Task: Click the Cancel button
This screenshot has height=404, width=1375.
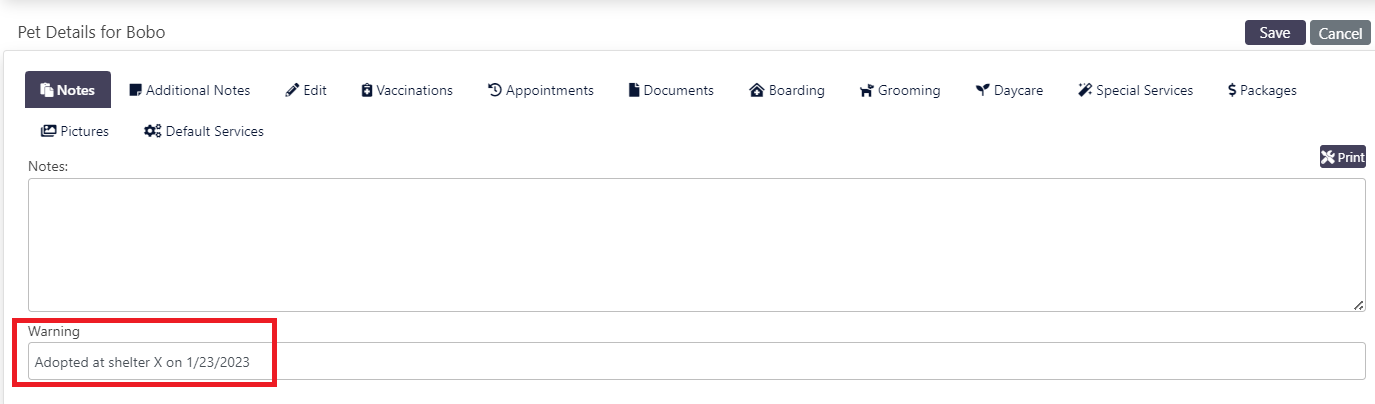Action: tap(1340, 33)
